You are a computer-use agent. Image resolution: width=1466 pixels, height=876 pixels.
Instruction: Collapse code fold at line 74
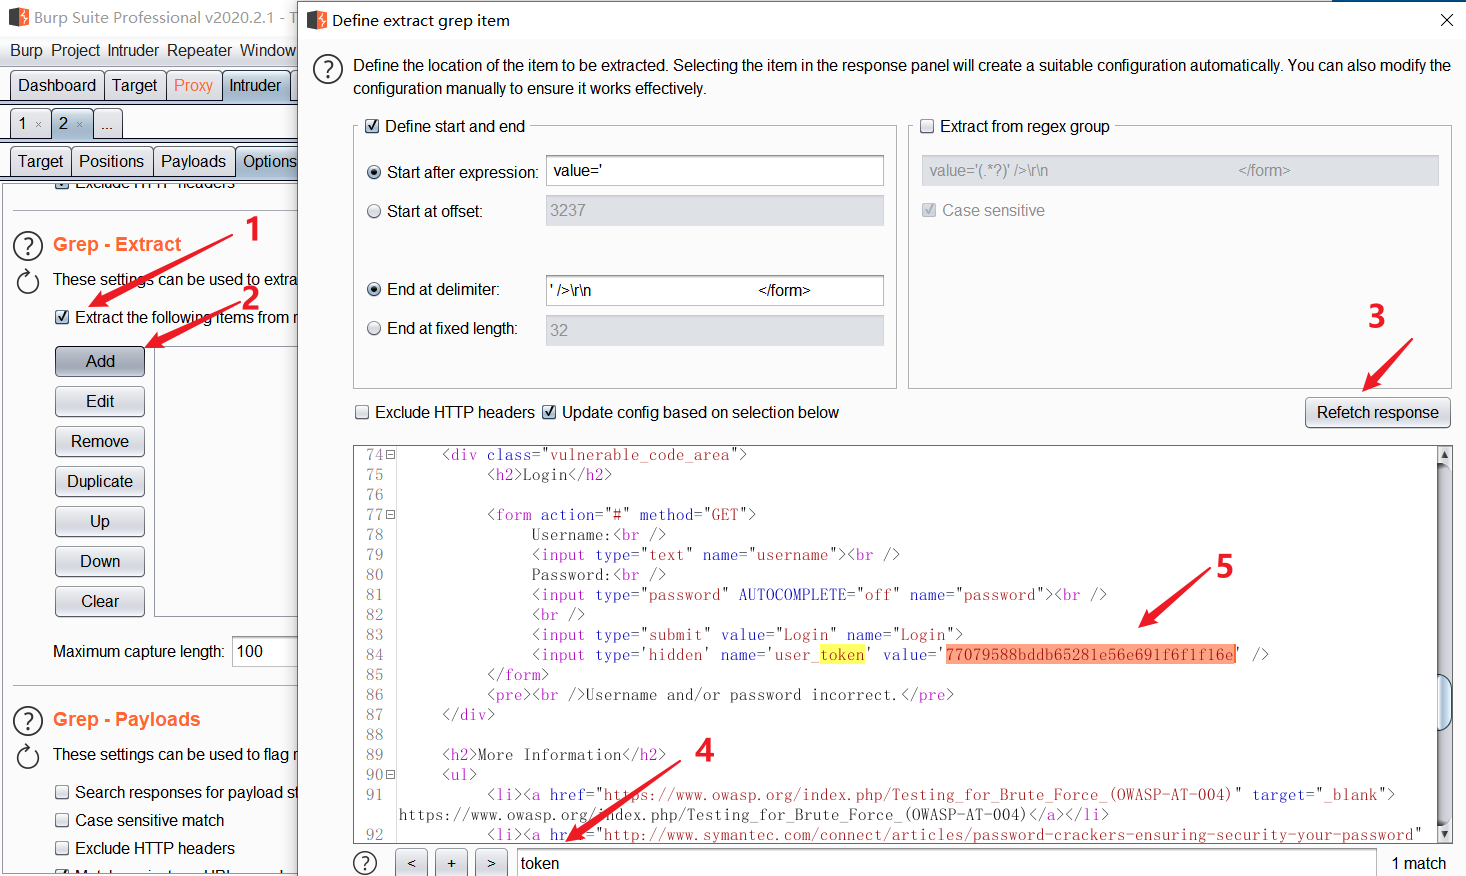(391, 455)
